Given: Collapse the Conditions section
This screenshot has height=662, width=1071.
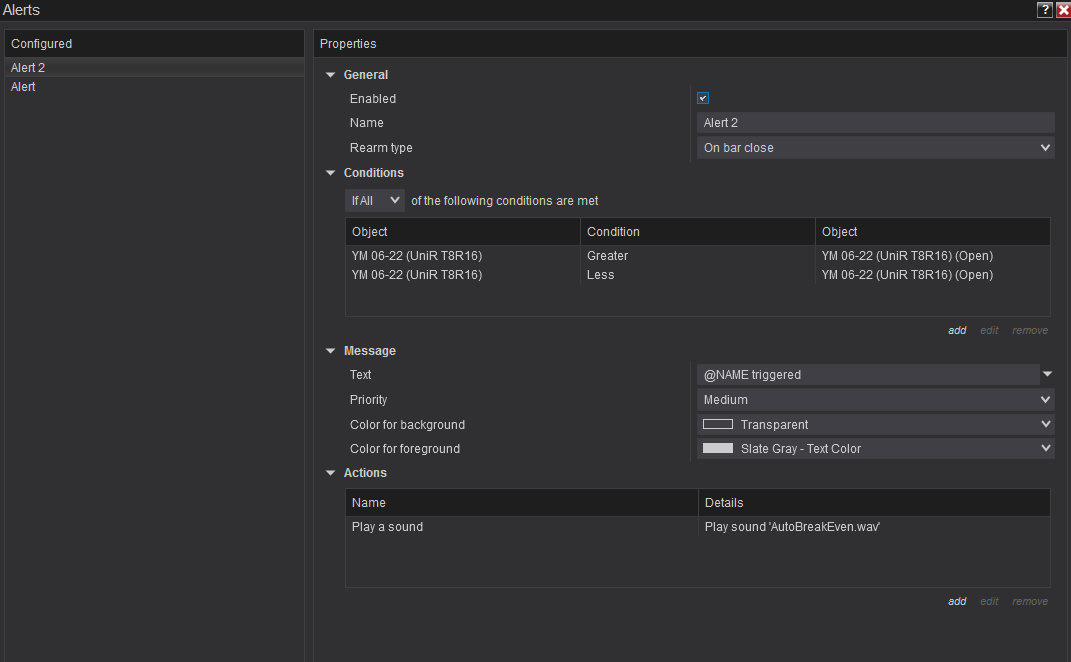Looking at the screenshot, I should coord(331,173).
